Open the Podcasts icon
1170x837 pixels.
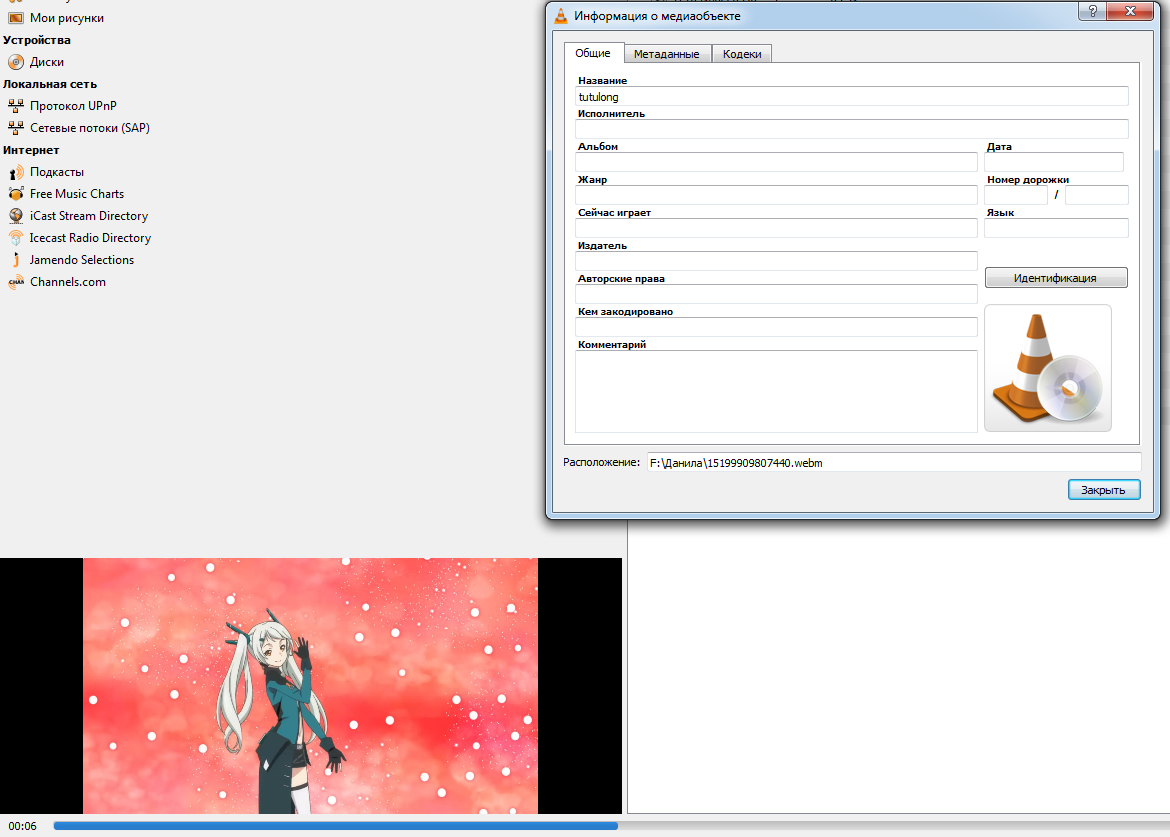click(x=16, y=172)
